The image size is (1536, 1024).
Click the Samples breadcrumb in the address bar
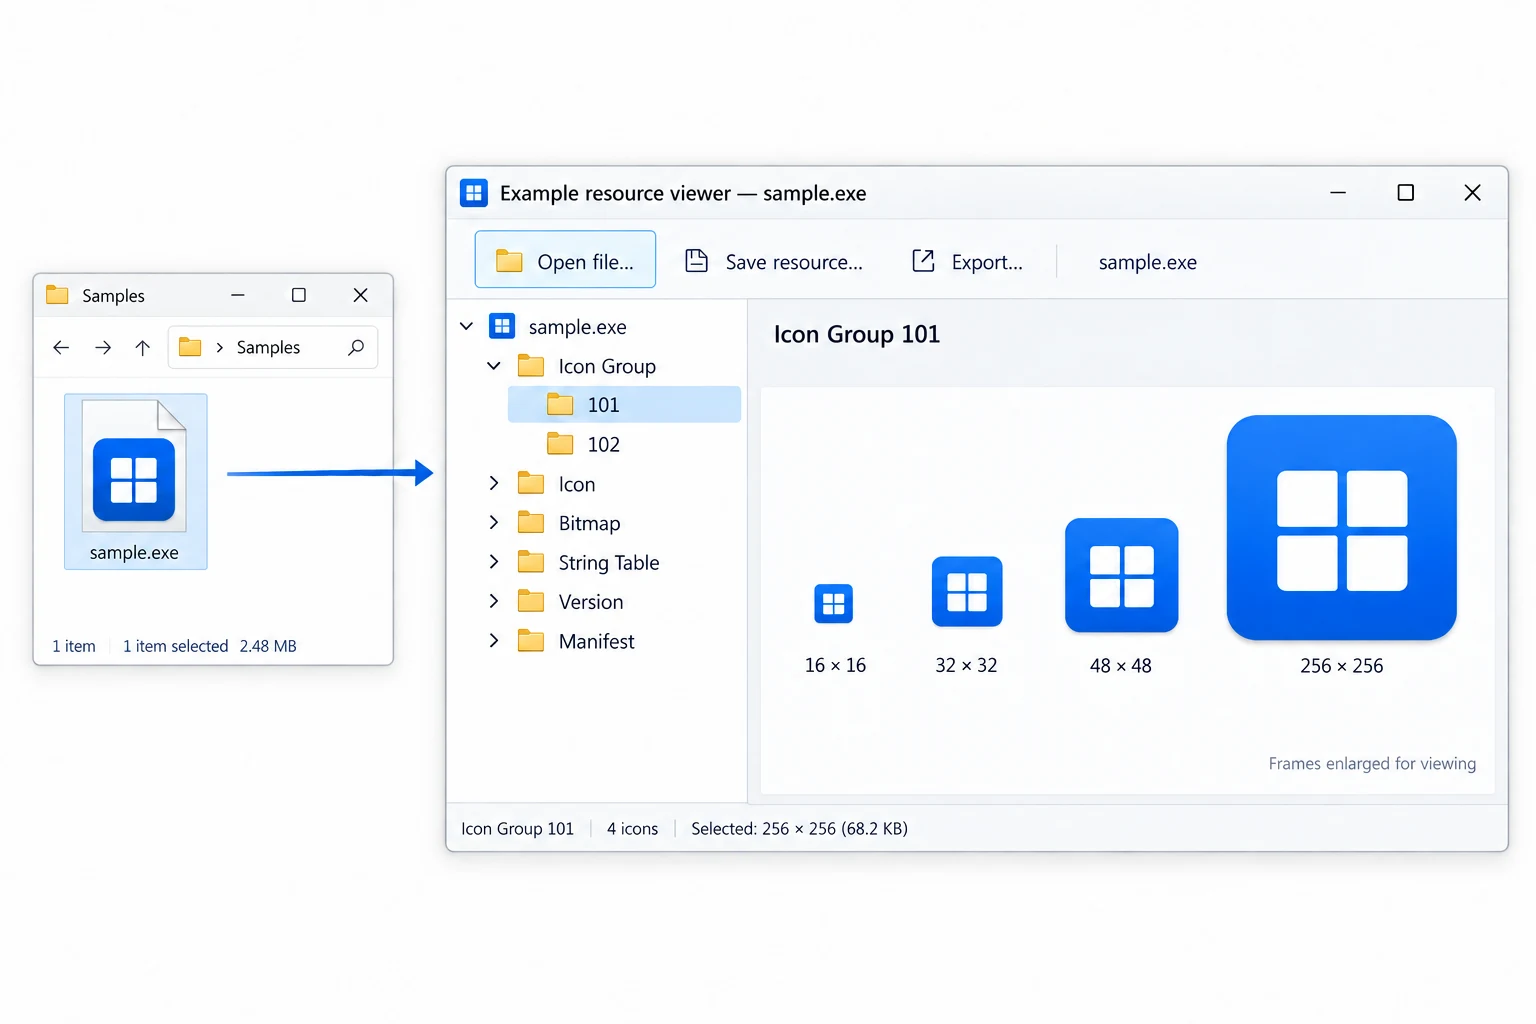click(x=268, y=347)
